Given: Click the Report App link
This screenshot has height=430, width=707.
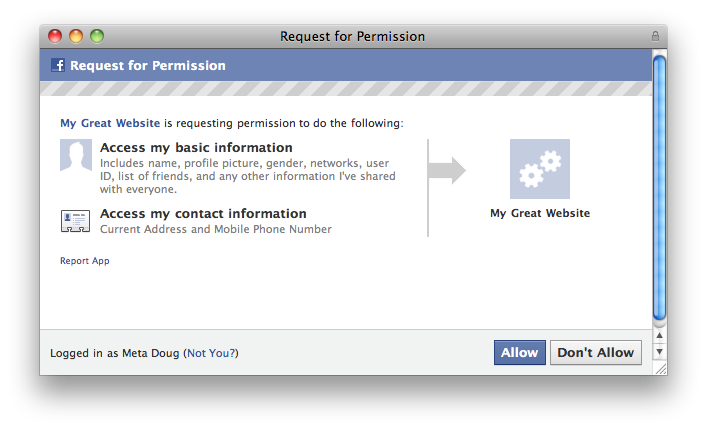Looking at the screenshot, I should [85, 261].
